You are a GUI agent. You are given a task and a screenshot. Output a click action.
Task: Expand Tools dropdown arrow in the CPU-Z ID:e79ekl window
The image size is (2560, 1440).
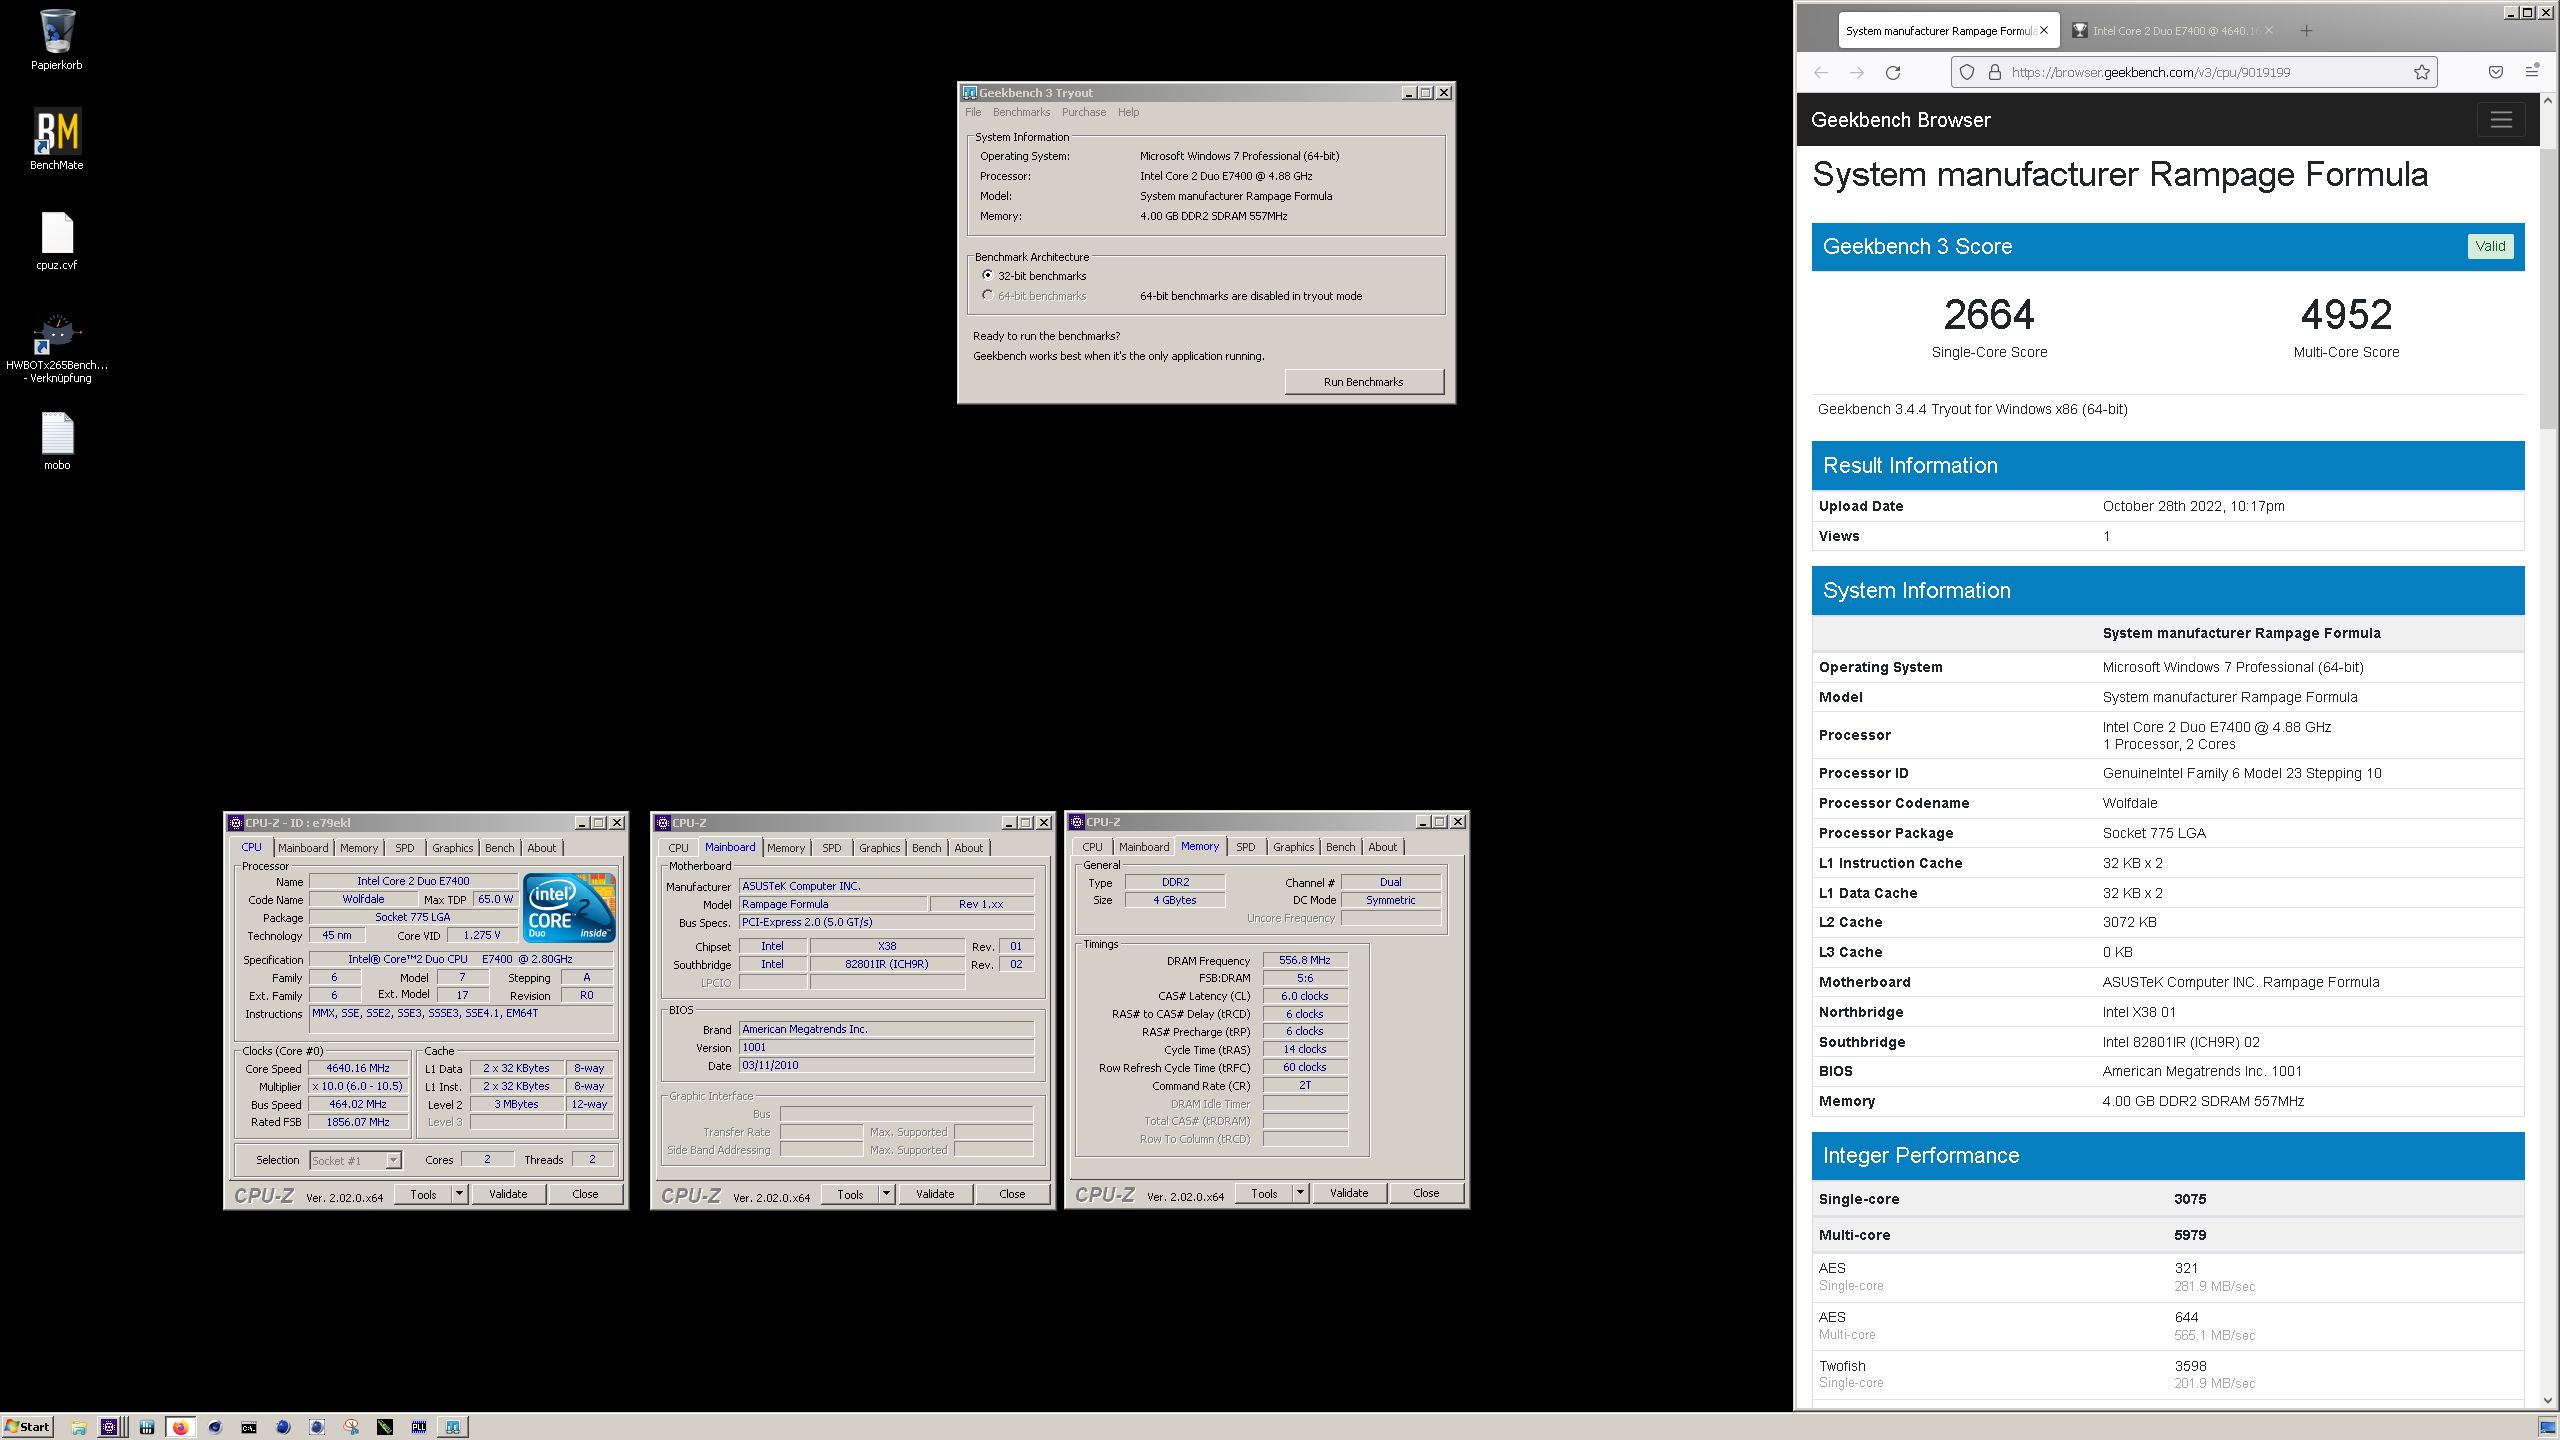click(459, 1194)
